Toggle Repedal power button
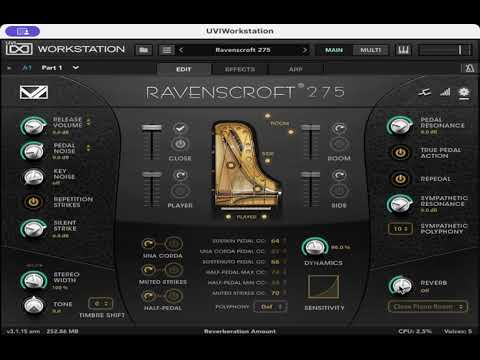Screen dimensions: 480x360 pos(400,179)
